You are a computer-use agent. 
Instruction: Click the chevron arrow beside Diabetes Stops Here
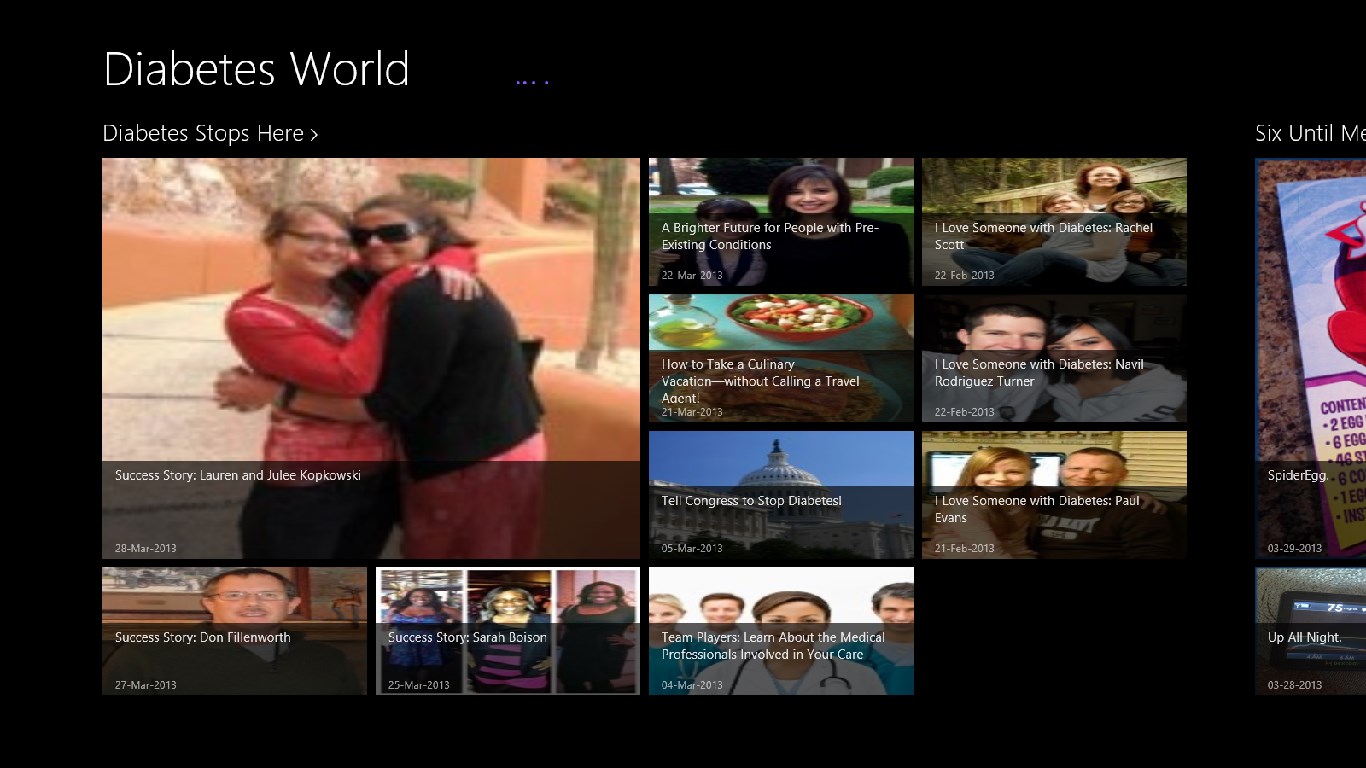point(314,135)
